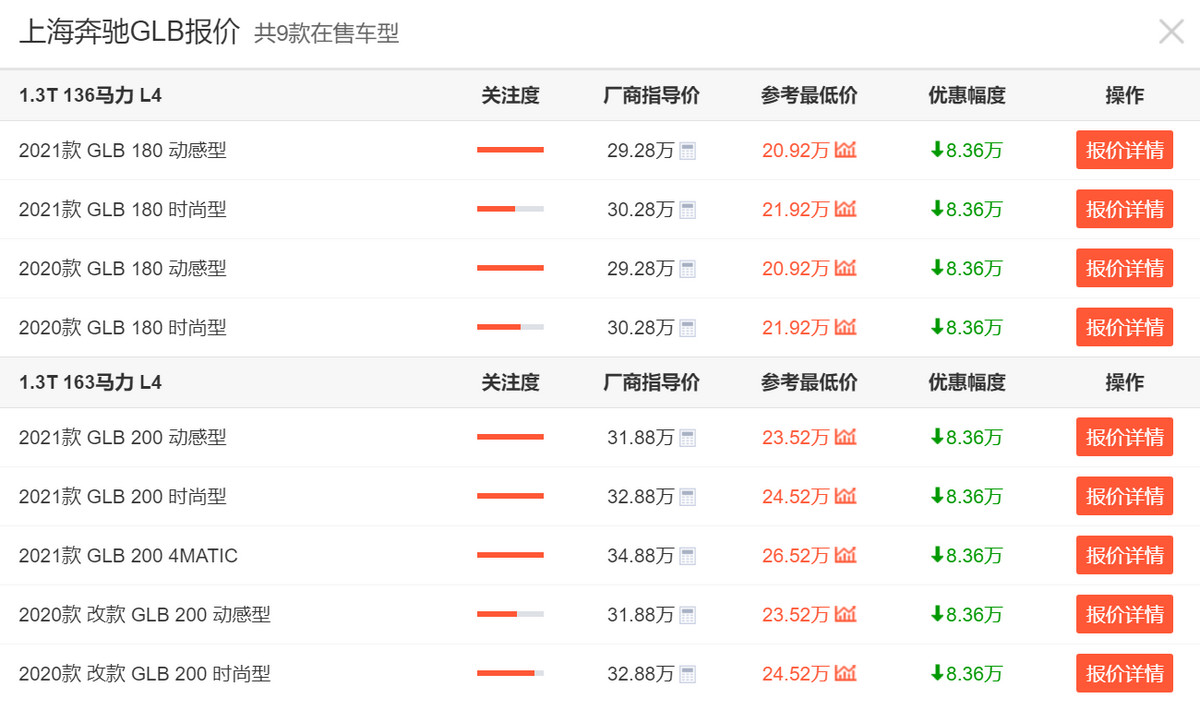
Task: View price trend chart for 2020款 GLB 180 时尚型
Action: pos(846,328)
